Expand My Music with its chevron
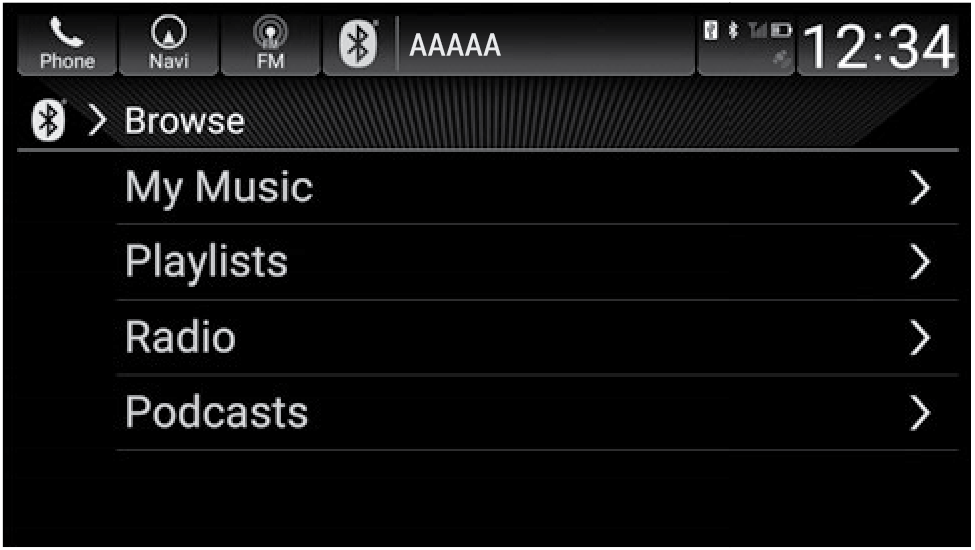The image size is (975, 550). (x=920, y=188)
